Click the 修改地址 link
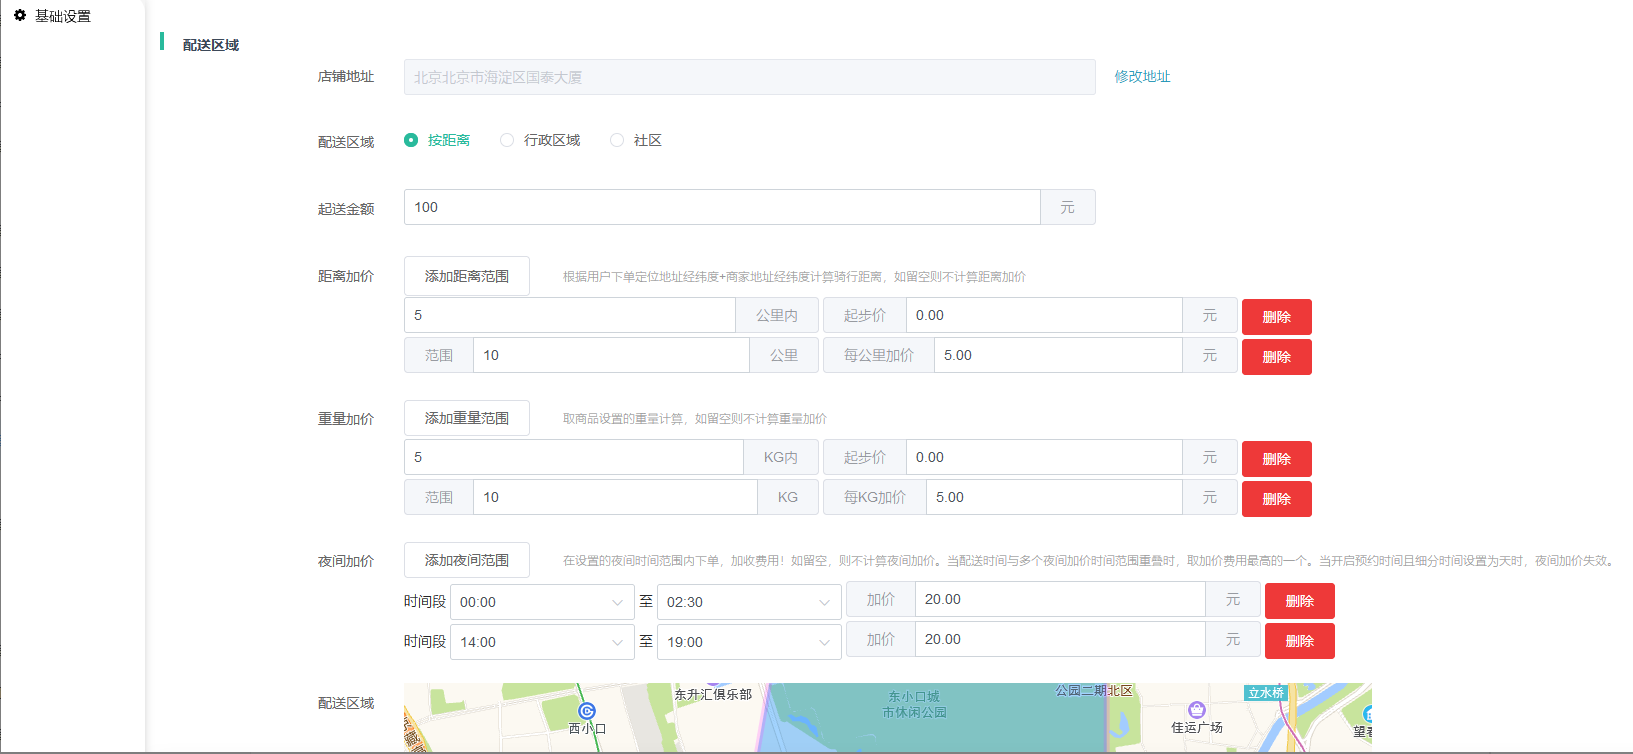This screenshot has height=754, width=1633. [1142, 77]
